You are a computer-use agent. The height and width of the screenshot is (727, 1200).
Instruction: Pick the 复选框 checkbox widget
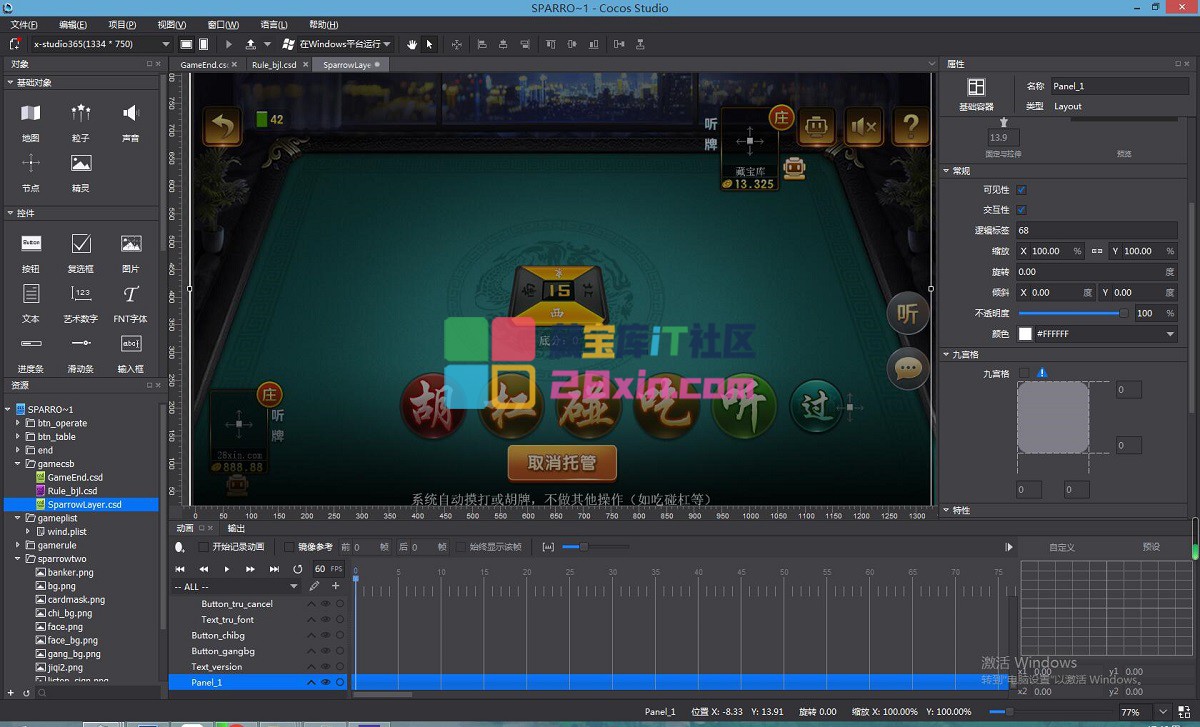pyautogui.click(x=81, y=243)
